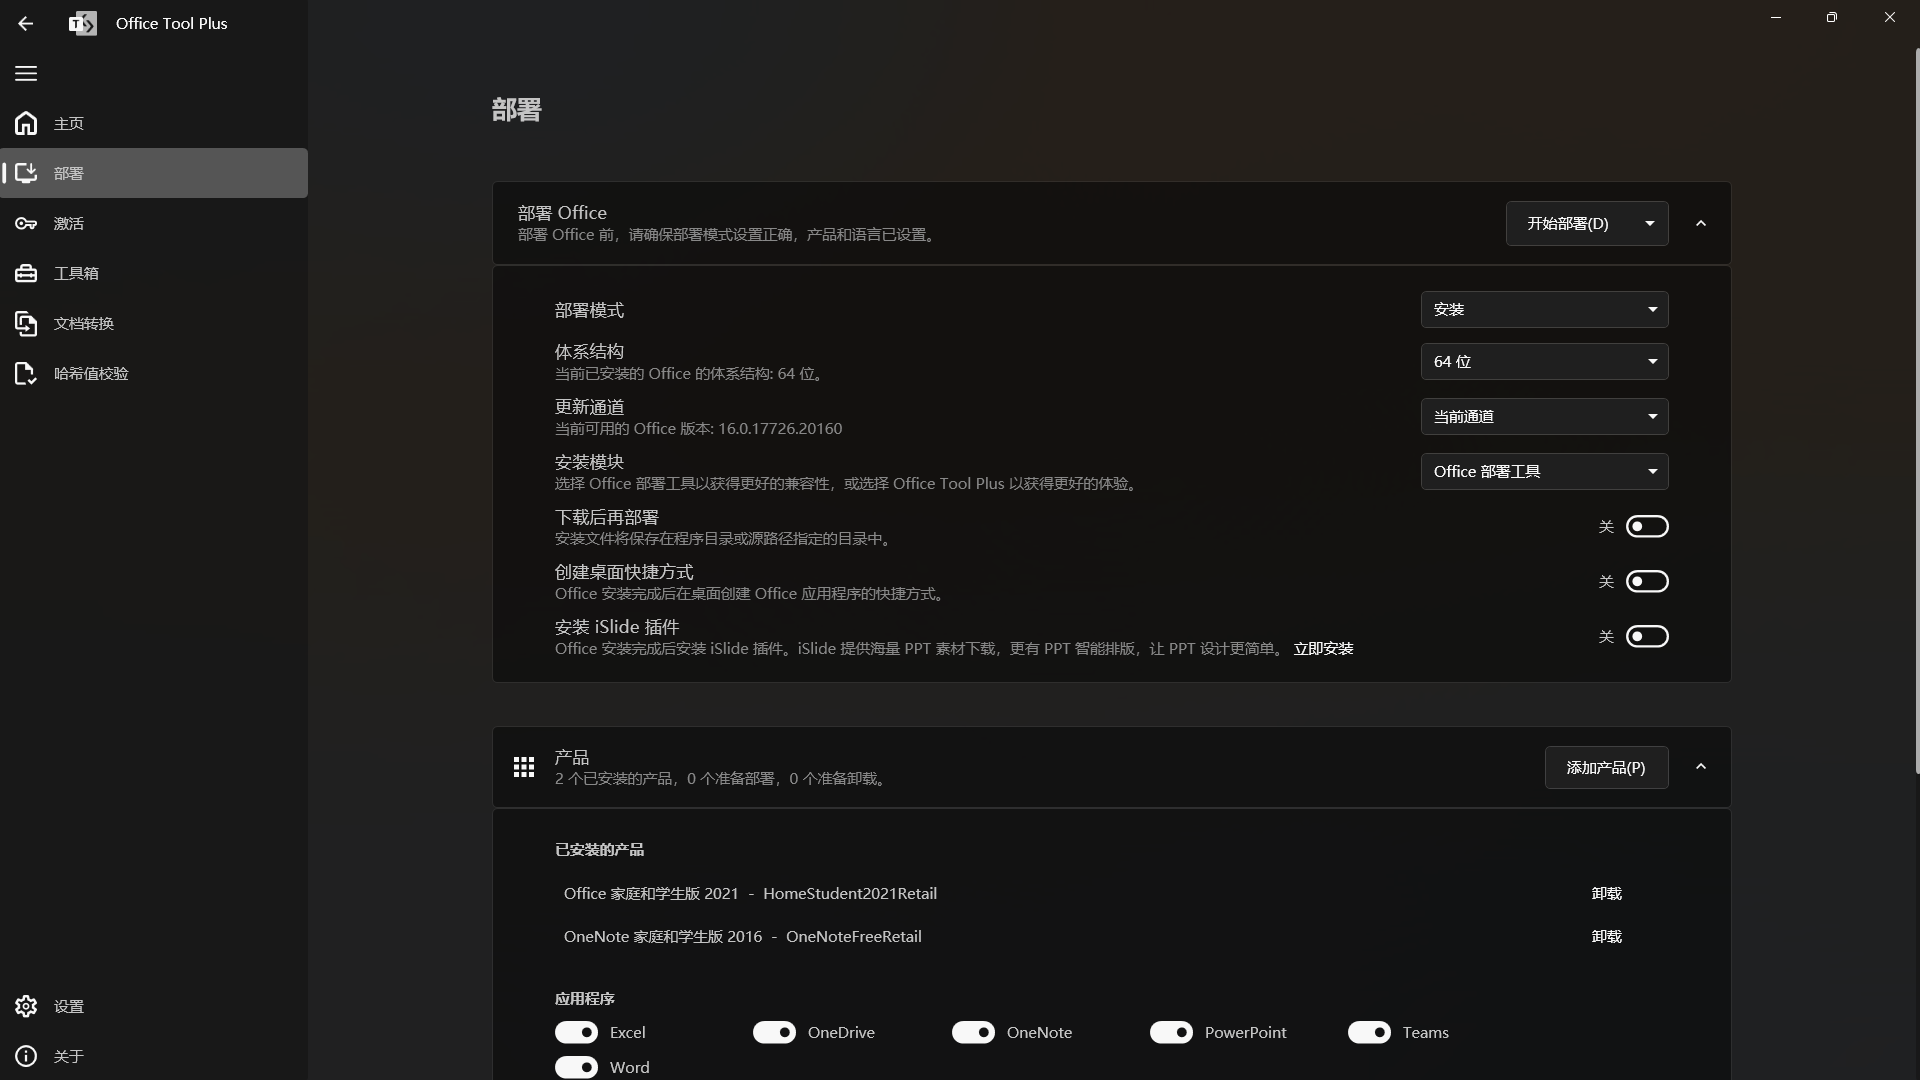
Task: Click the home (主页) house icon
Action: click(26, 123)
